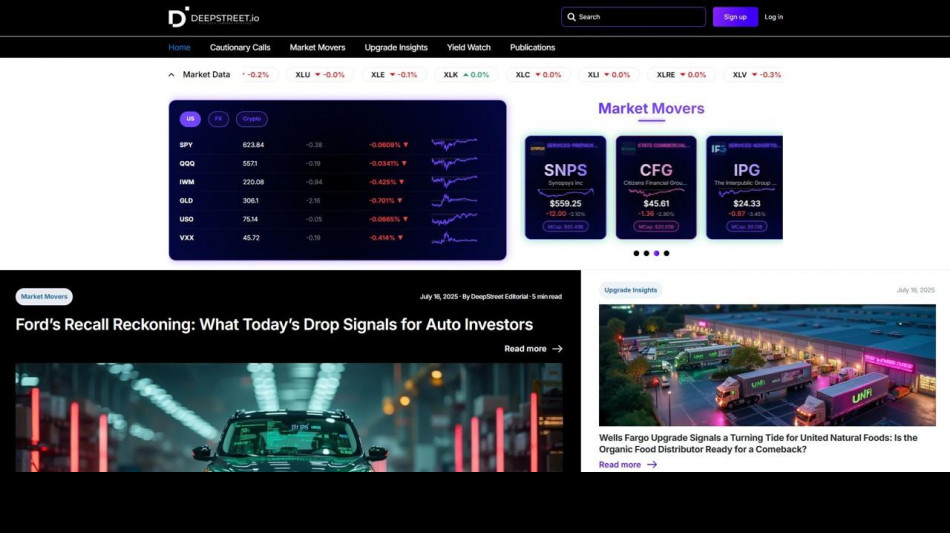Image resolution: width=950 pixels, height=533 pixels.
Task: Open the SNPS market mover card
Action: 565,187
